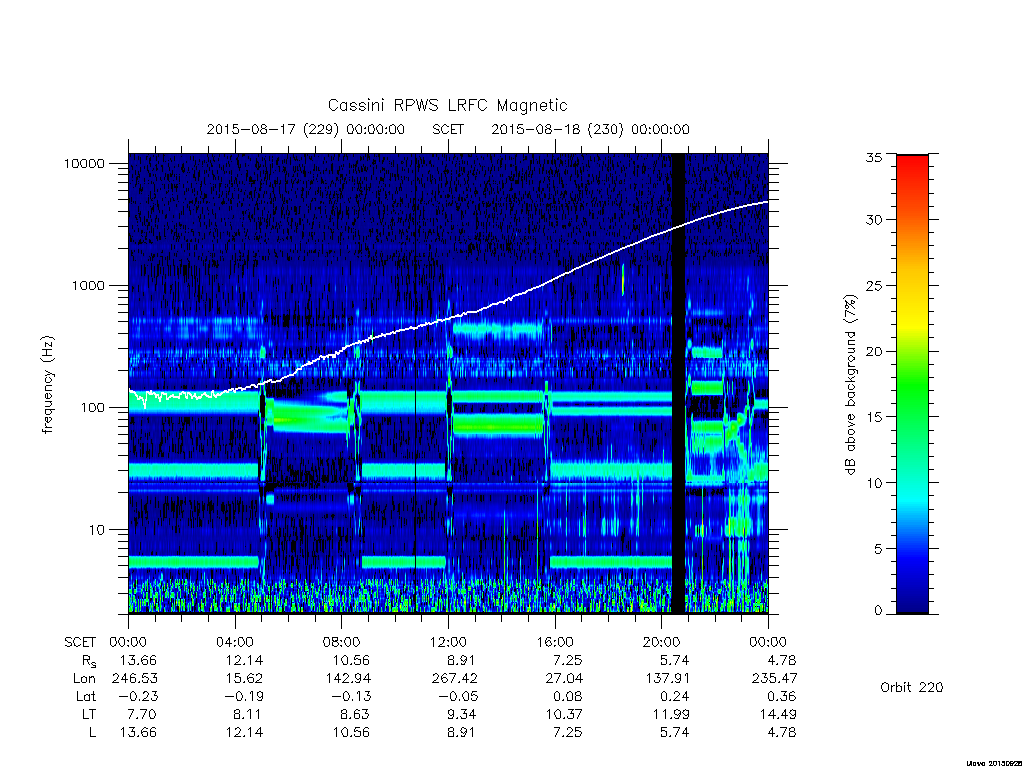The height and width of the screenshot is (768, 1024).
Task: Select the 16:00 time tick label
Action: point(555,643)
